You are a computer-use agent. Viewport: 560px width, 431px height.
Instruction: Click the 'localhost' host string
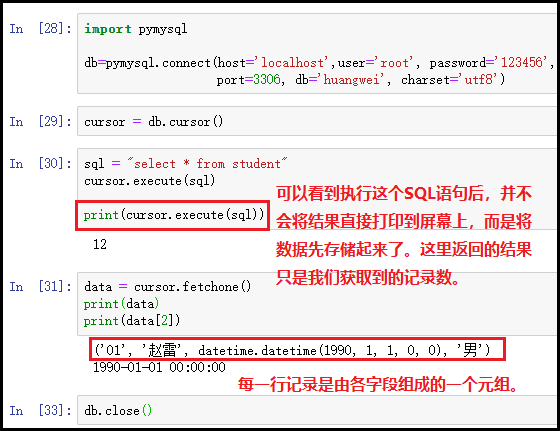tap(292, 63)
